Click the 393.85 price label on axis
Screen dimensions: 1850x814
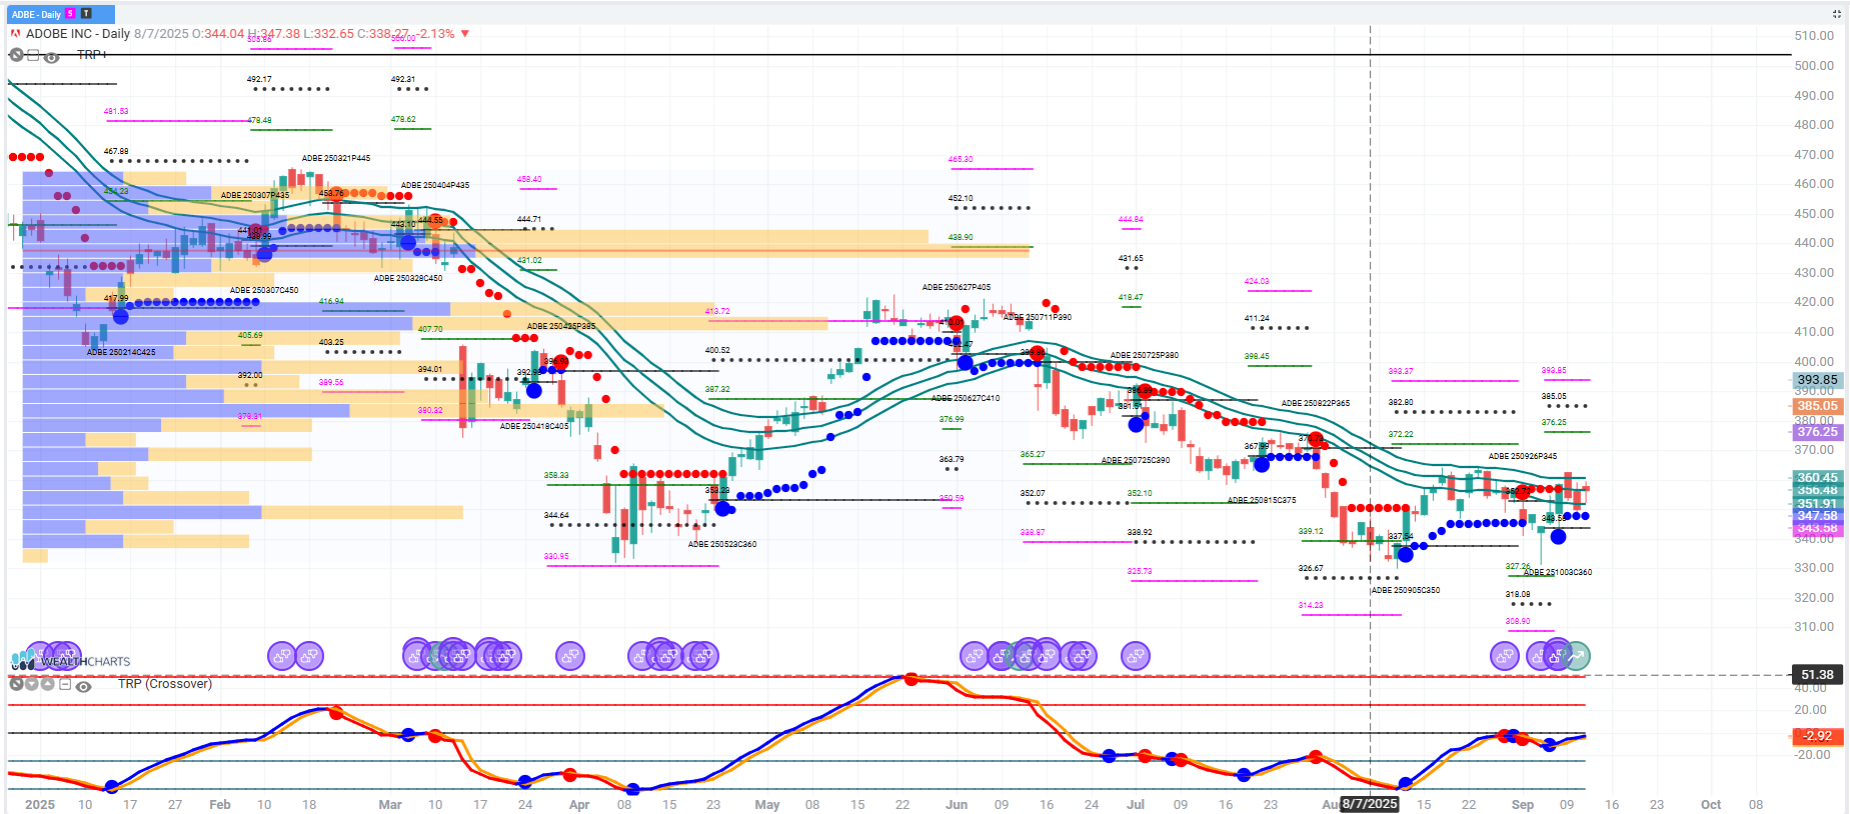pos(1816,380)
